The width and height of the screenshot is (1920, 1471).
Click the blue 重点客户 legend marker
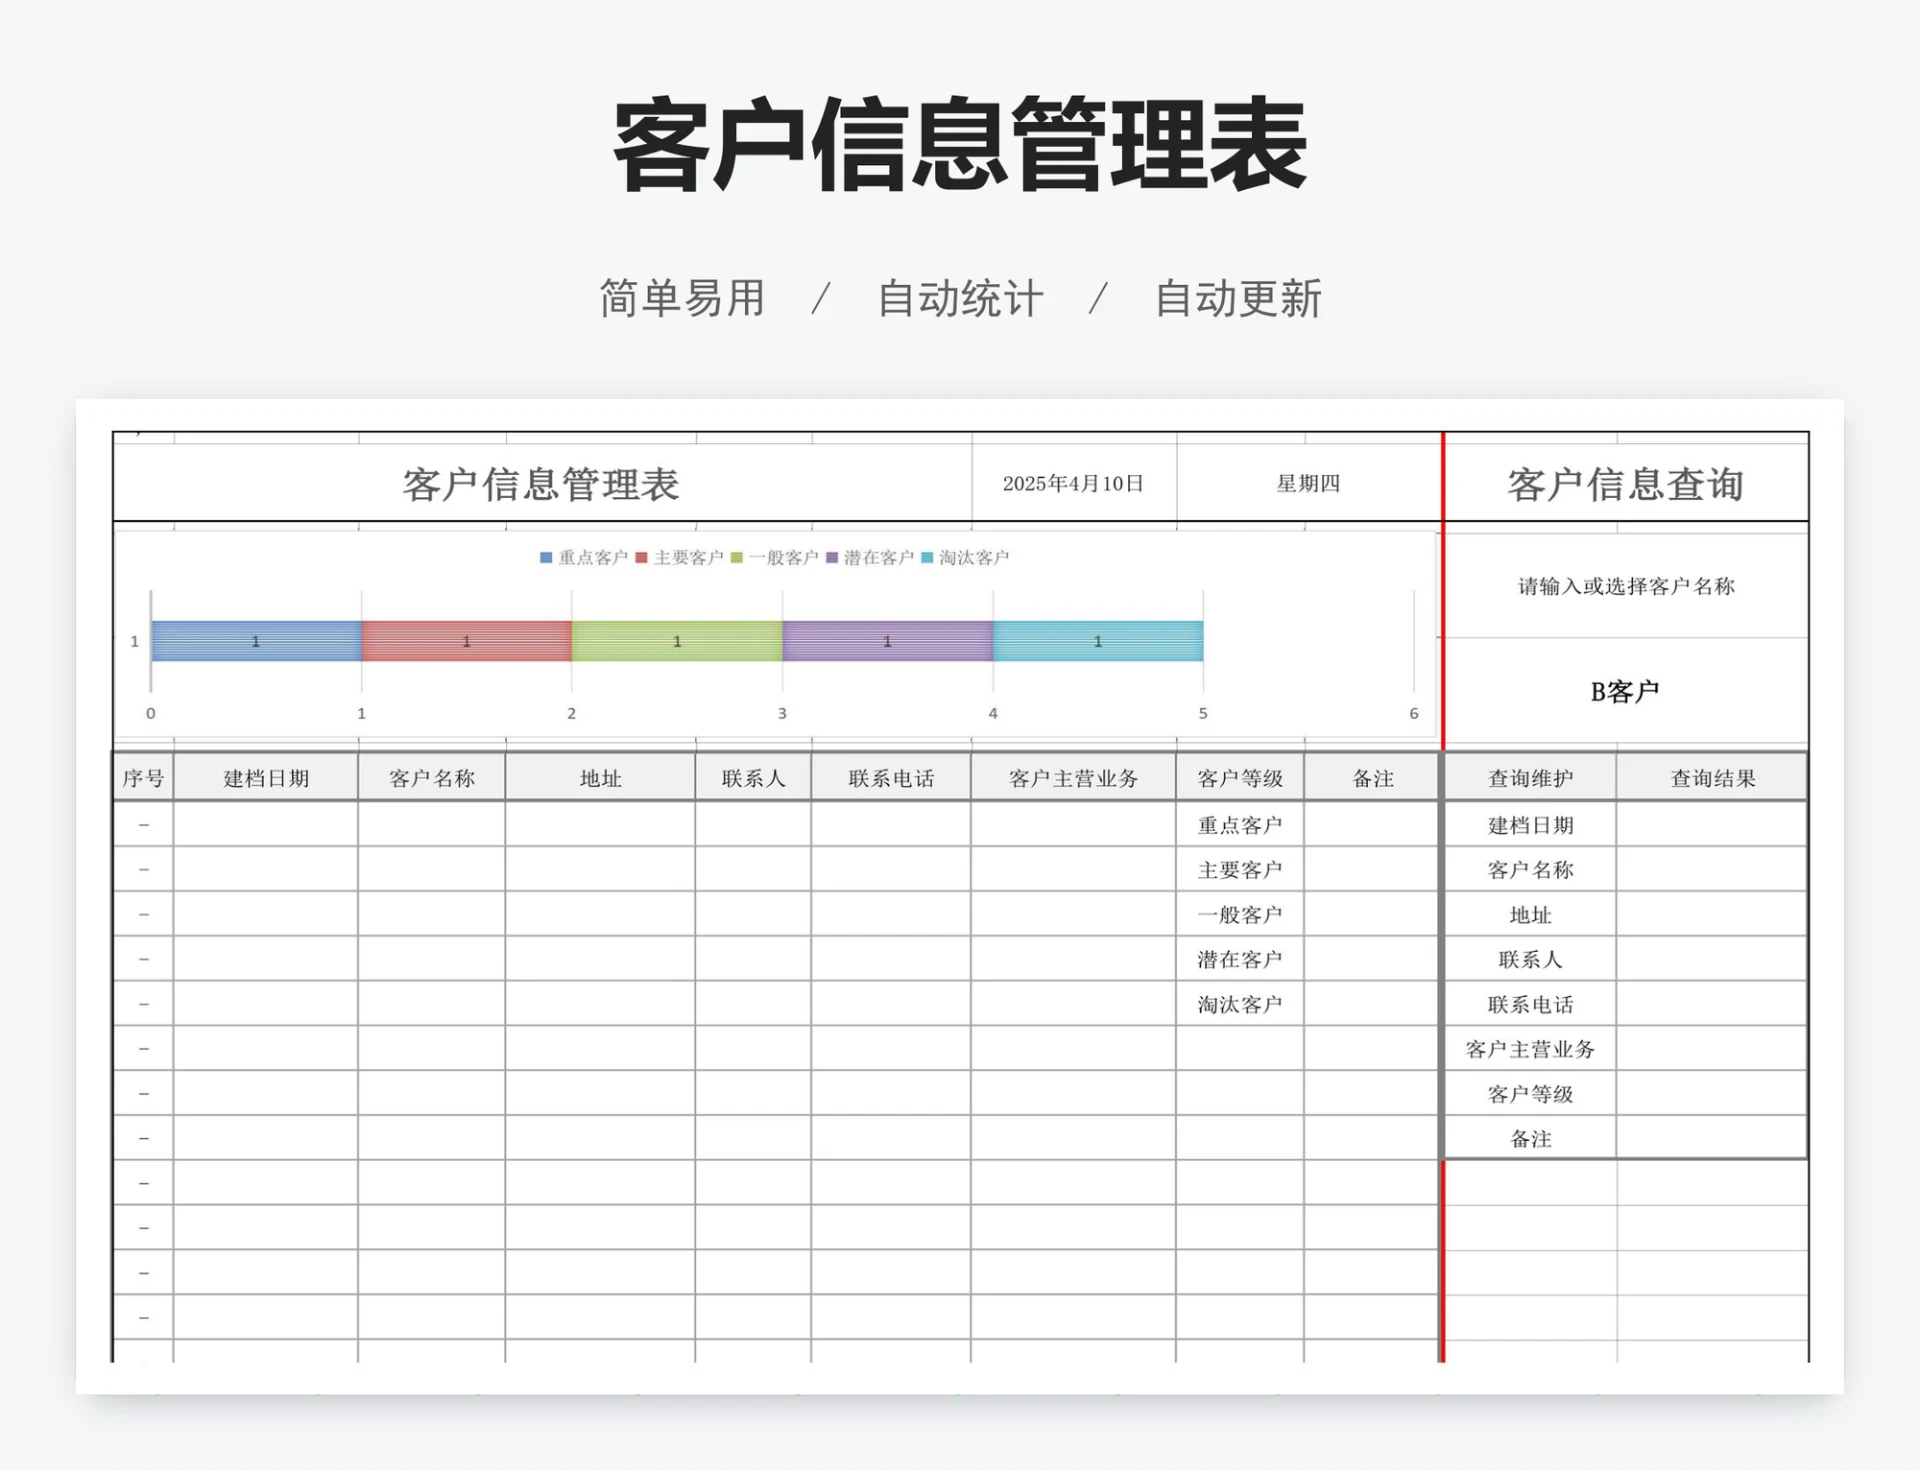(x=547, y=558)
